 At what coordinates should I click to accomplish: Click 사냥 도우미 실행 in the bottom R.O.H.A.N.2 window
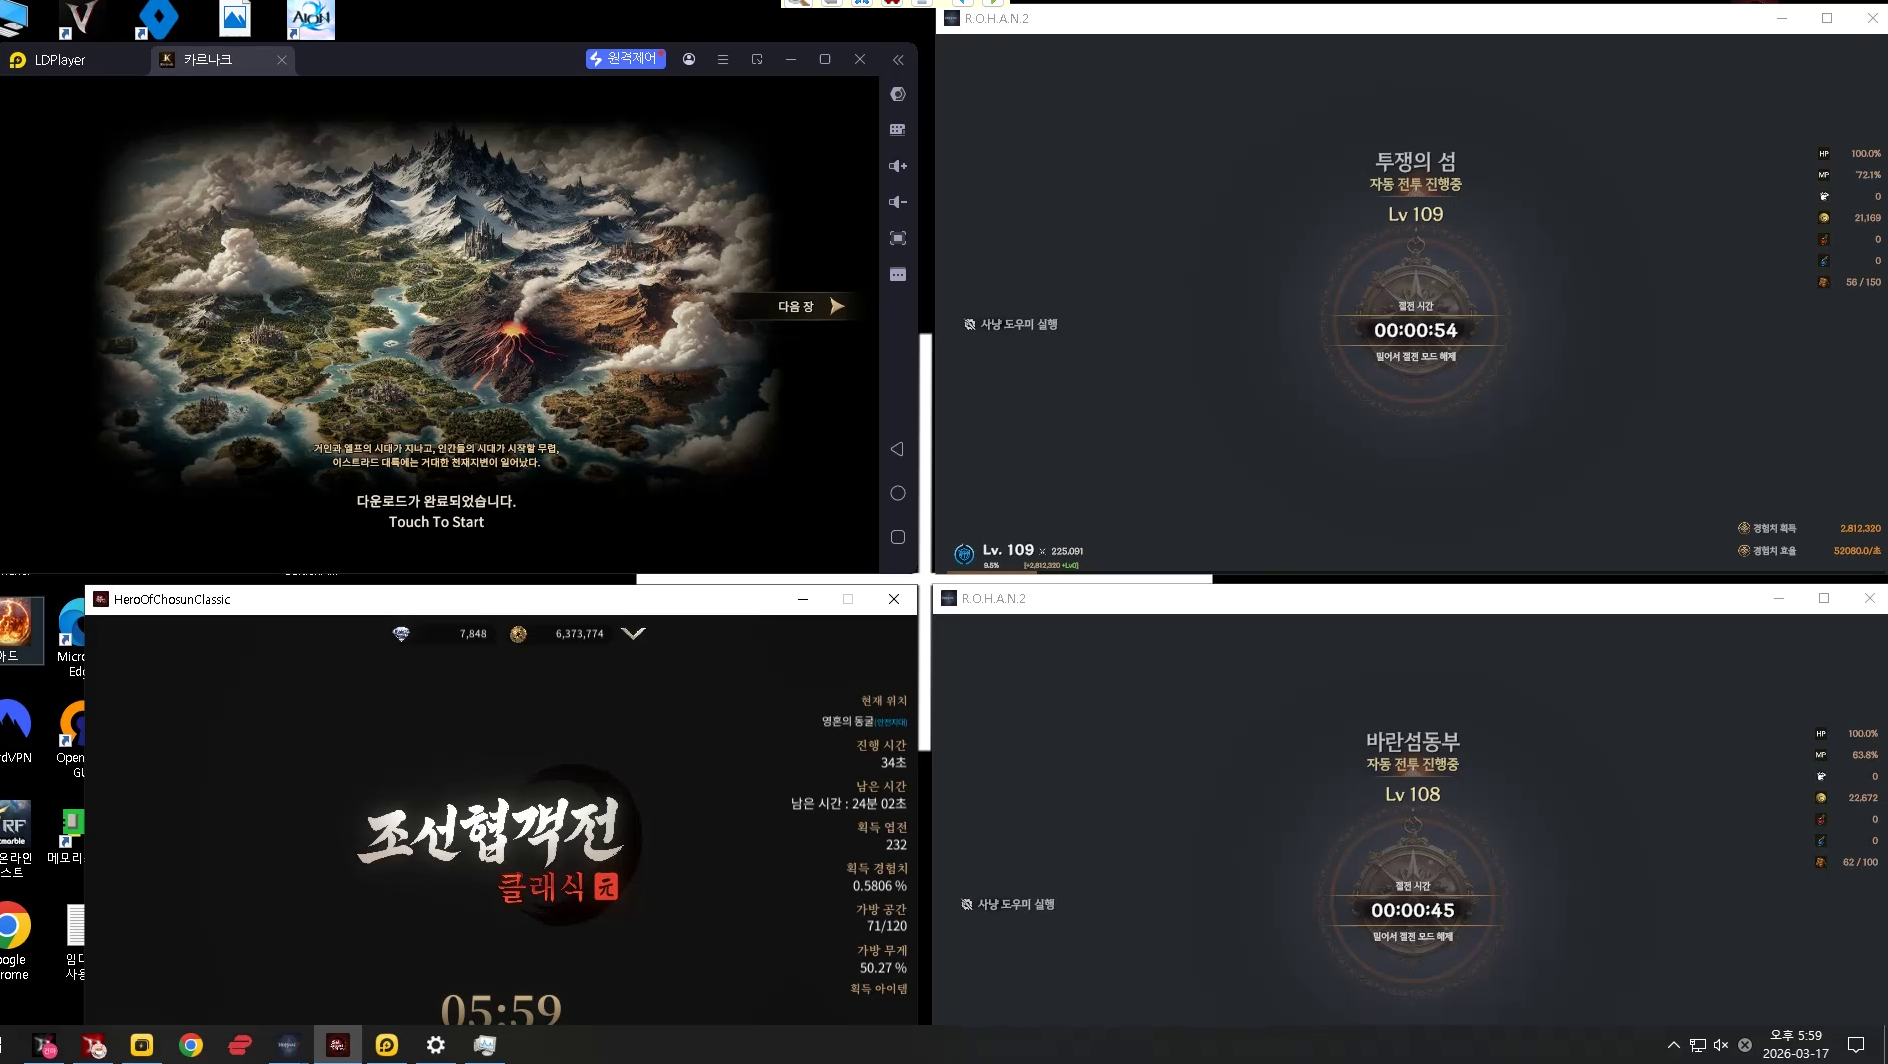coord(1008,904)
